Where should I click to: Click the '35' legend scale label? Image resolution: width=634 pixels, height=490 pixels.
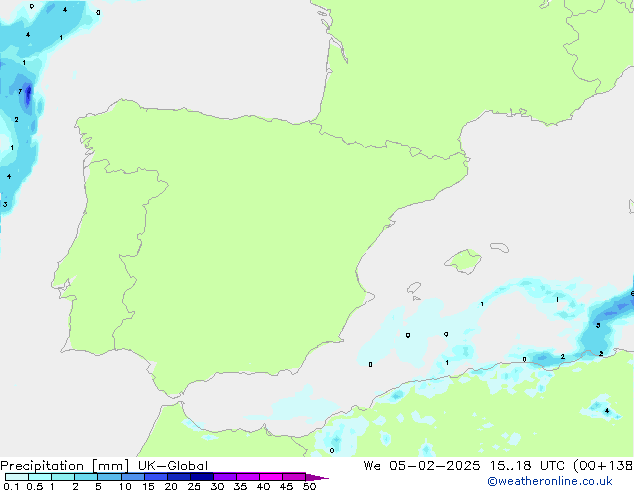pos(240,486)
